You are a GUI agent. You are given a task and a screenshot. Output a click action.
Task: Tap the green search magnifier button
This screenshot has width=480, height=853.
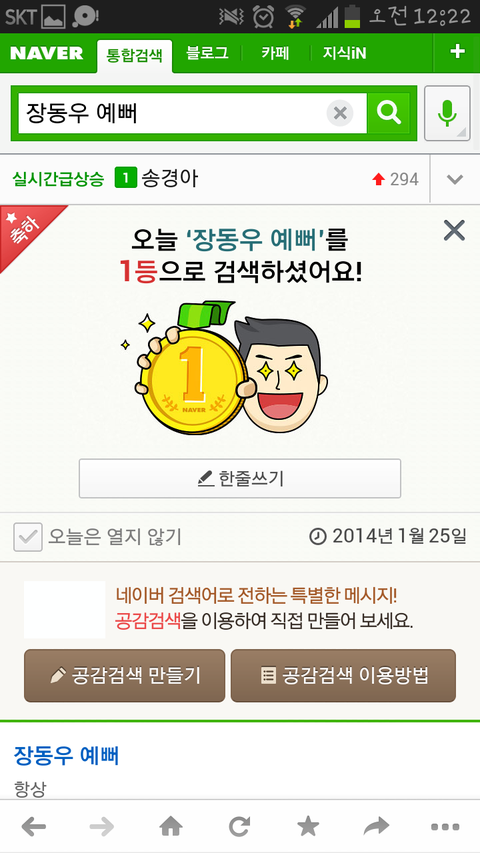pos(389,113)
